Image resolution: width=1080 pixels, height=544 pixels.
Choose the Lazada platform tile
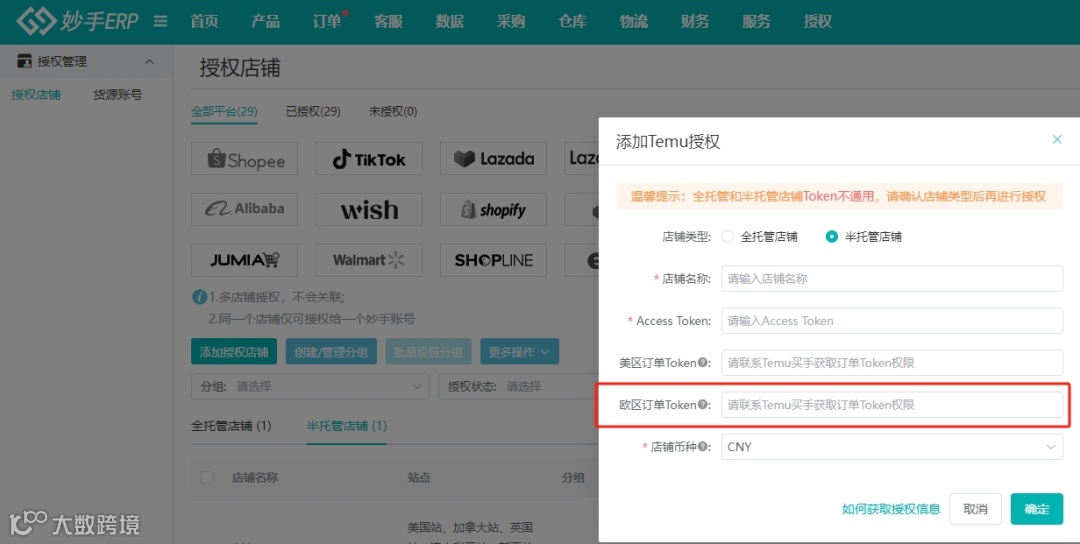pyautogui.click(x=493, y=159)
